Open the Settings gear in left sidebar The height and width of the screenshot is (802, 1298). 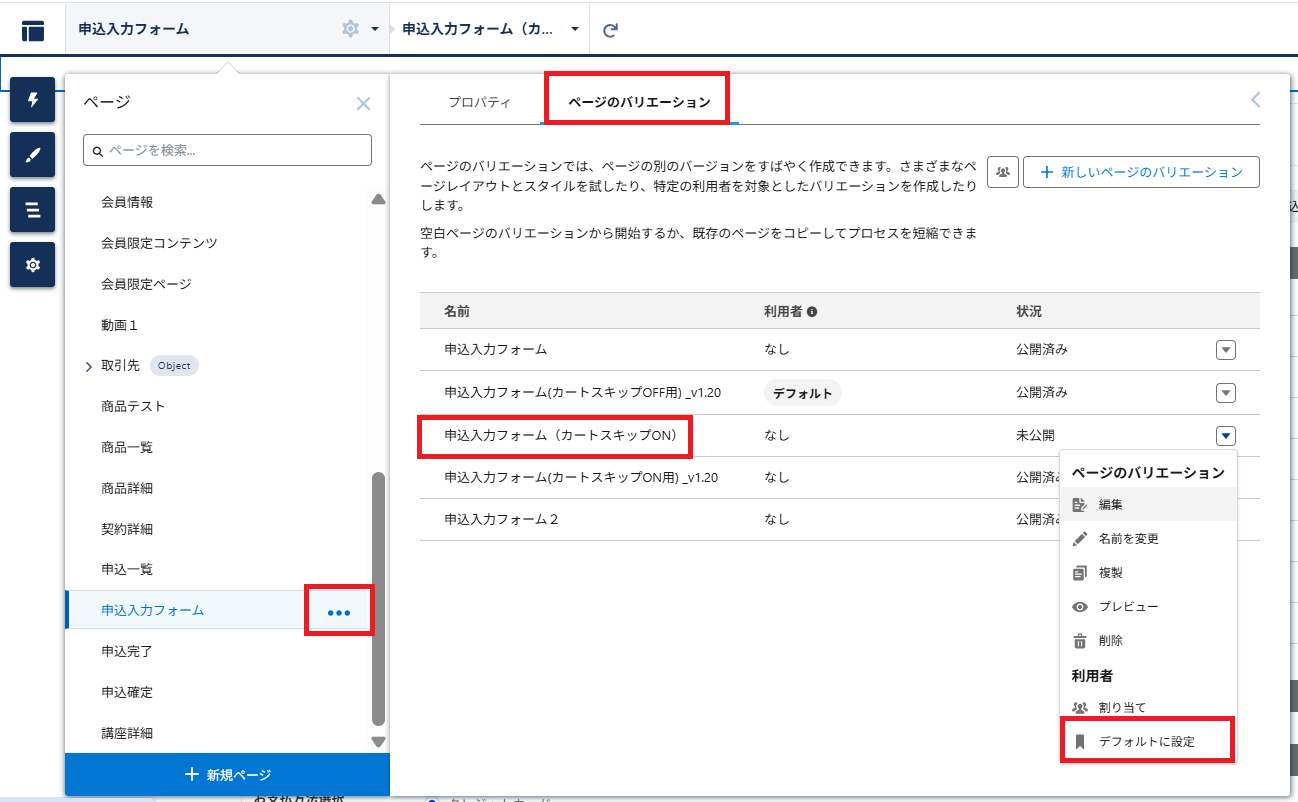(x=32, y=265)
